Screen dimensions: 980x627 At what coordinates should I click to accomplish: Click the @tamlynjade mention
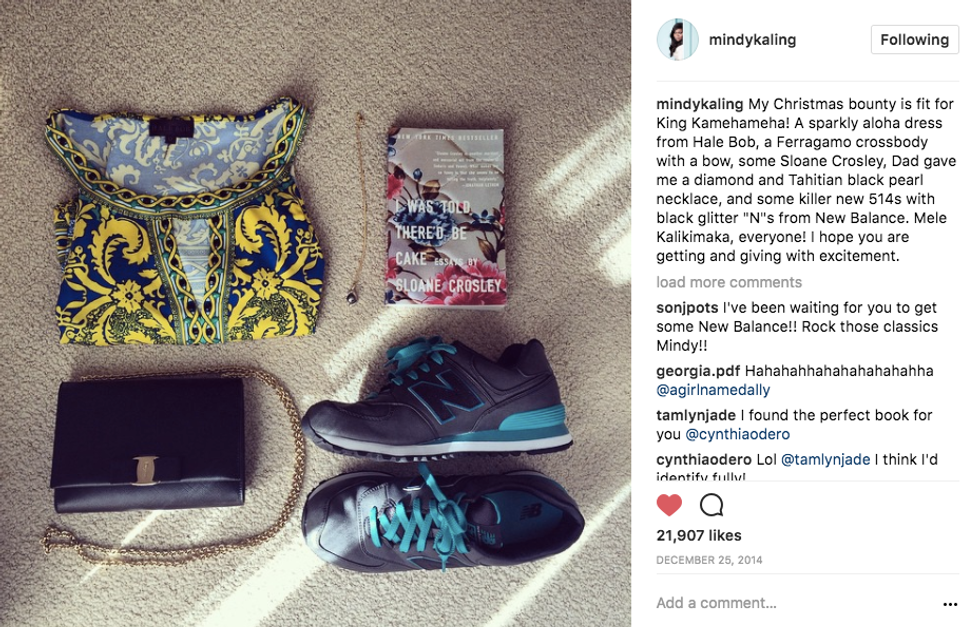tap(826, 459)
